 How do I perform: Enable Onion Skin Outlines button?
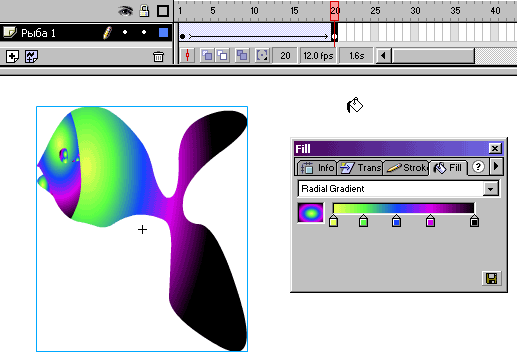(222, 55)
